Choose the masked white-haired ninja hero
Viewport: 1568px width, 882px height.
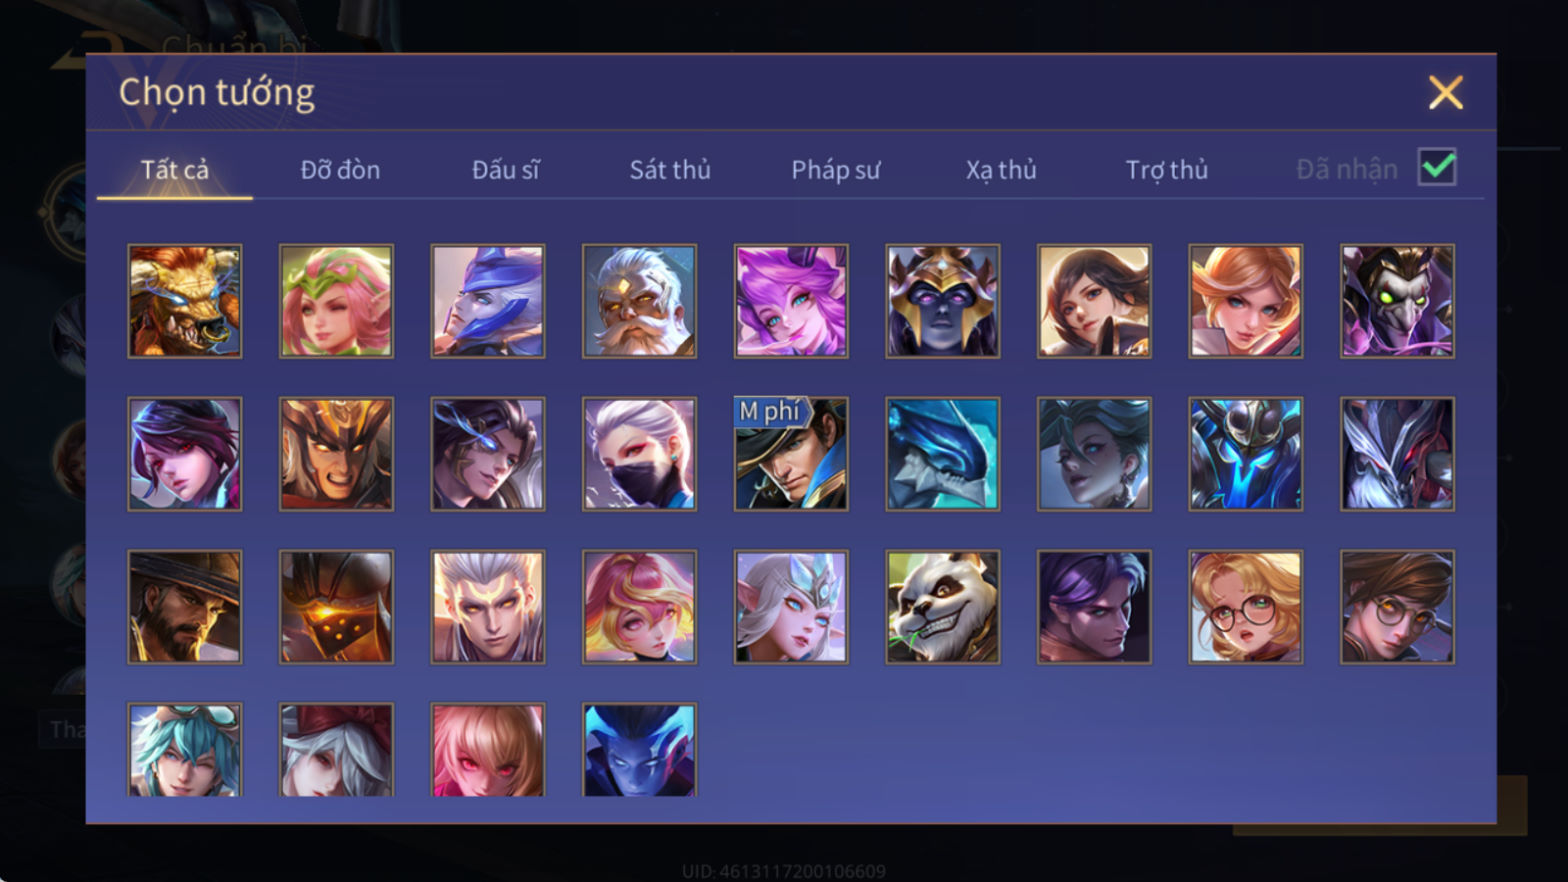(x=639, y=454)
